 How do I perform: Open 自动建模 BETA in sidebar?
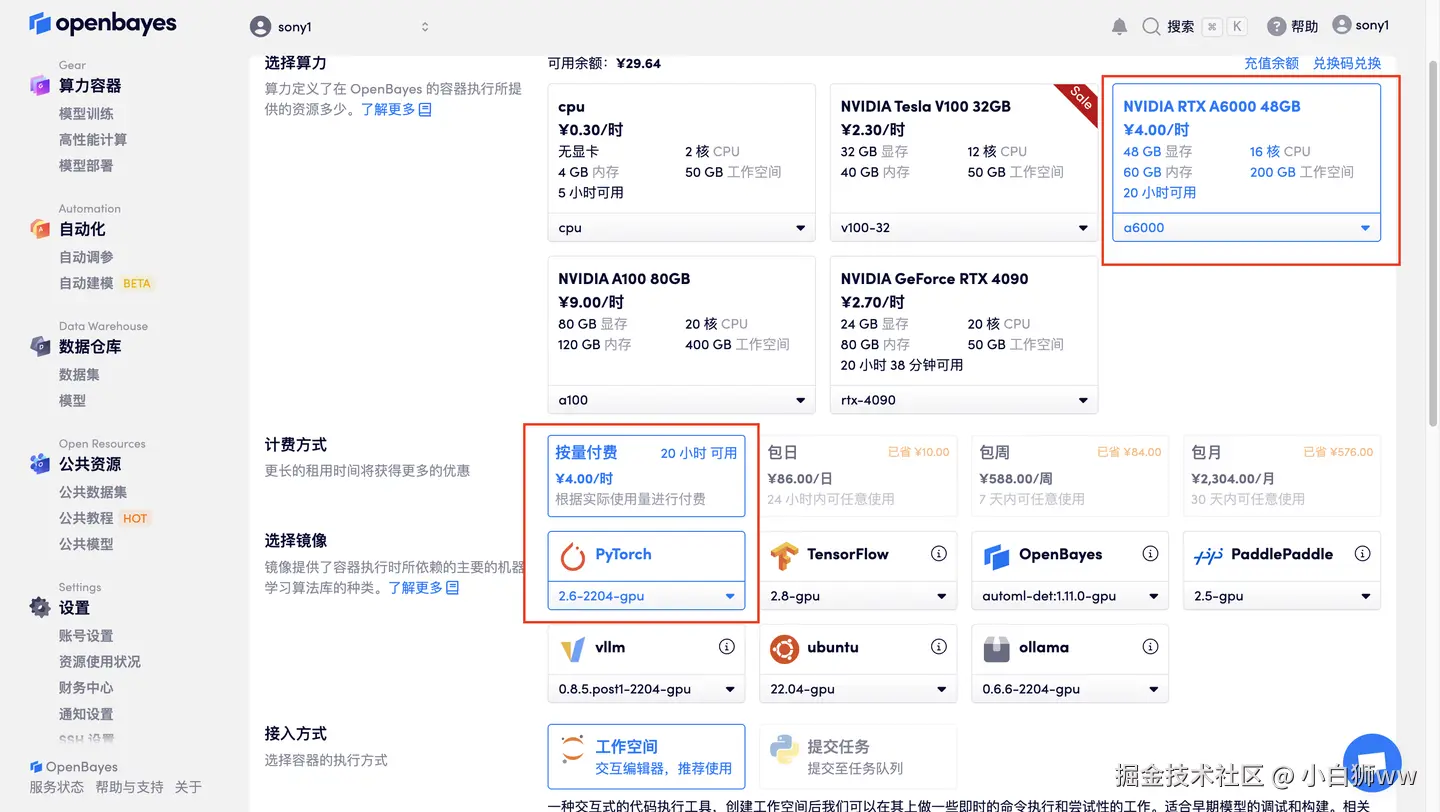point(105,283)
